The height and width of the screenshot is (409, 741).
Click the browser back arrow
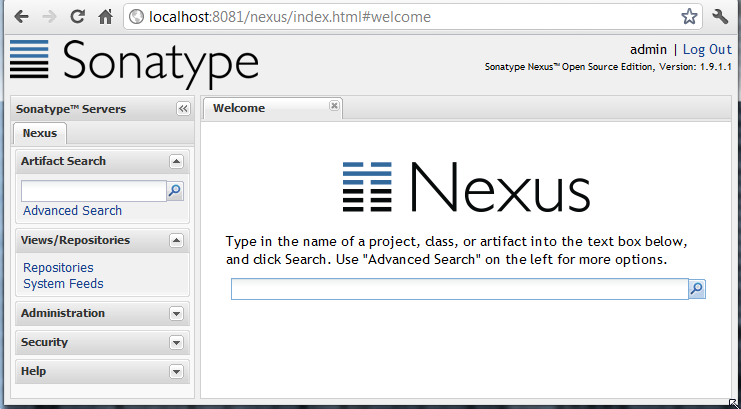tap(21, 17)
